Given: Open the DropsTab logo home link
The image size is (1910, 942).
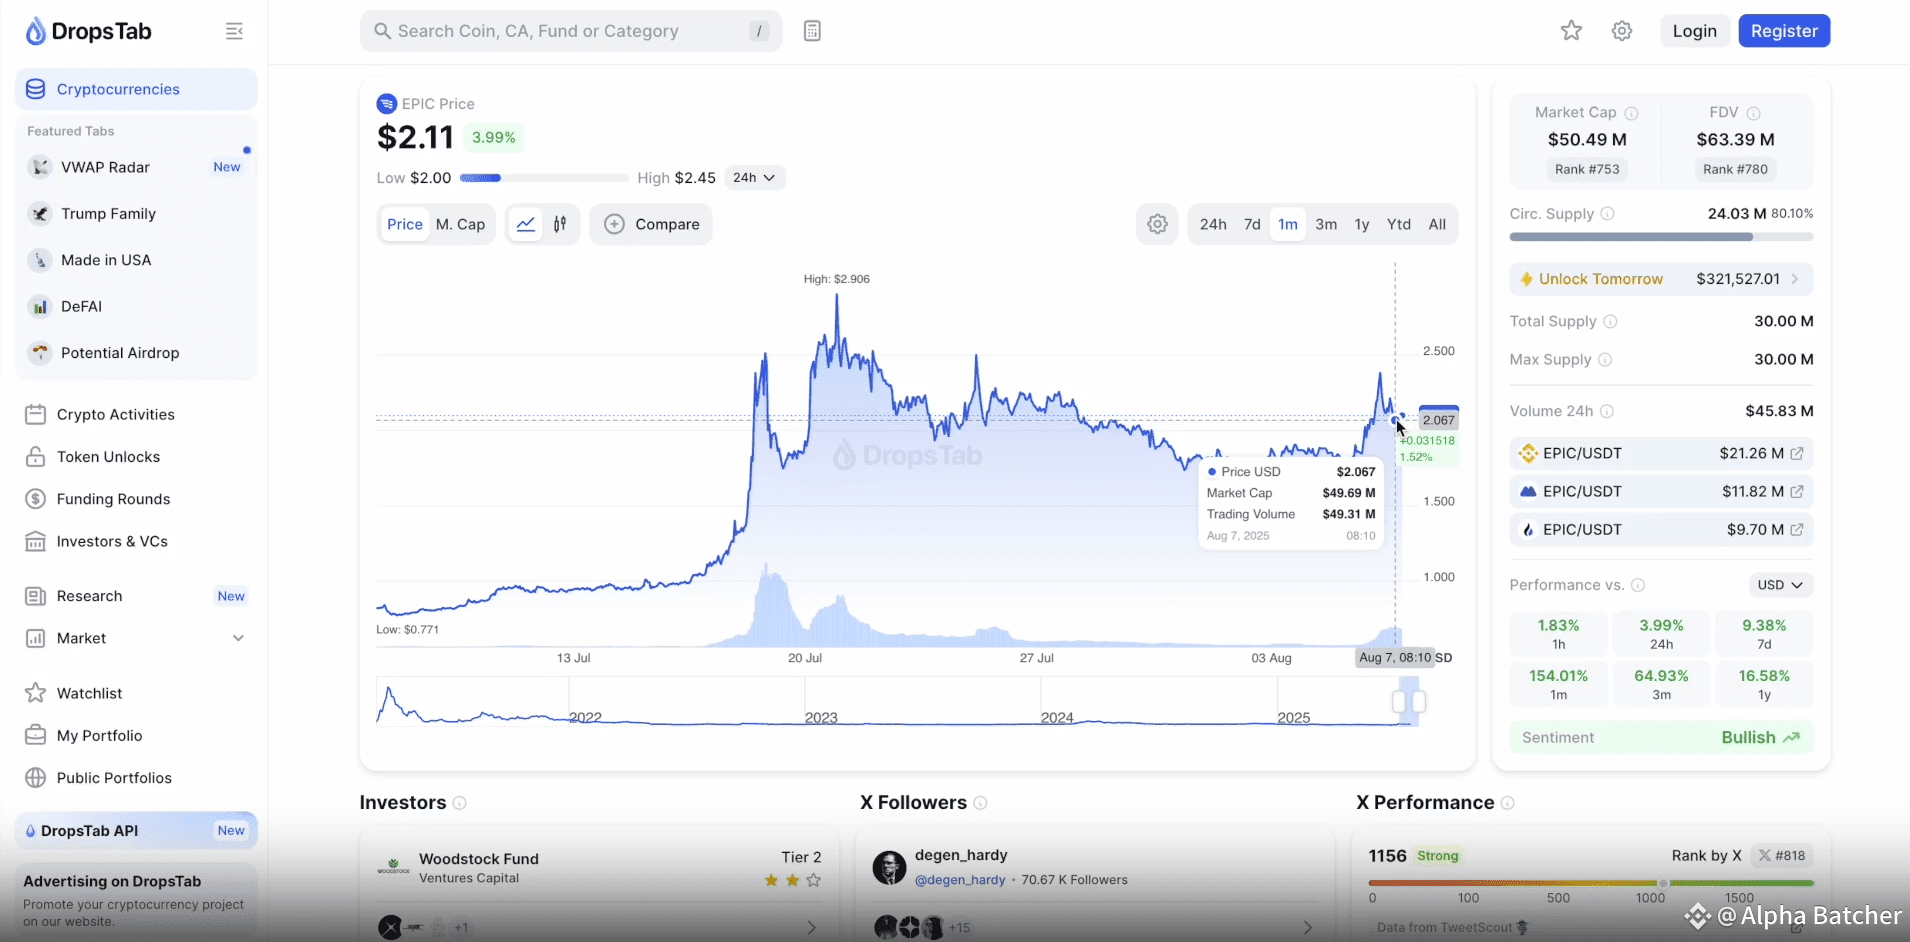Looking at the screenshot, I should click(x=88, y=31).
